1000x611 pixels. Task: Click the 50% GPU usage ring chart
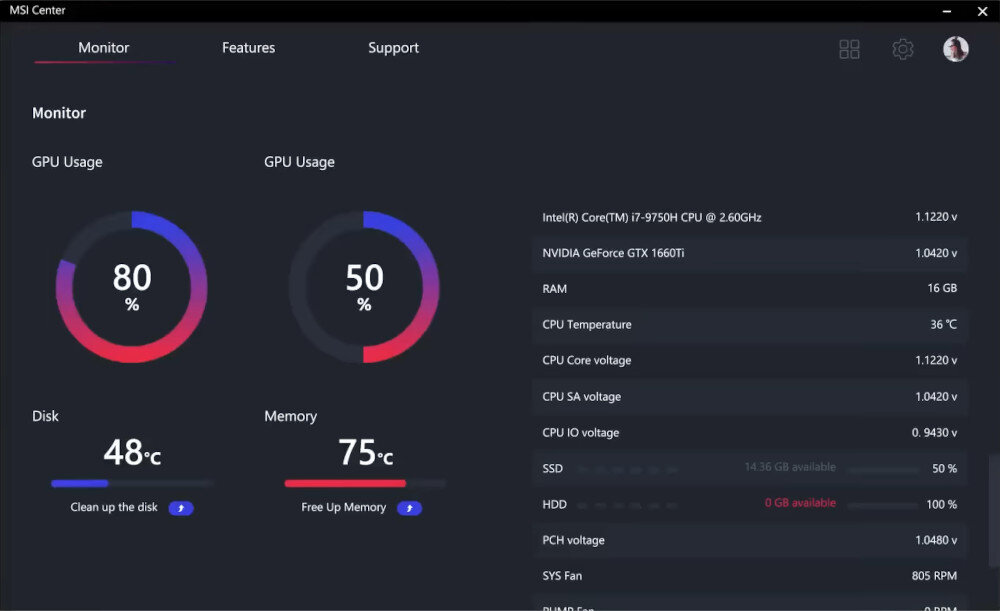coord(364,287)
